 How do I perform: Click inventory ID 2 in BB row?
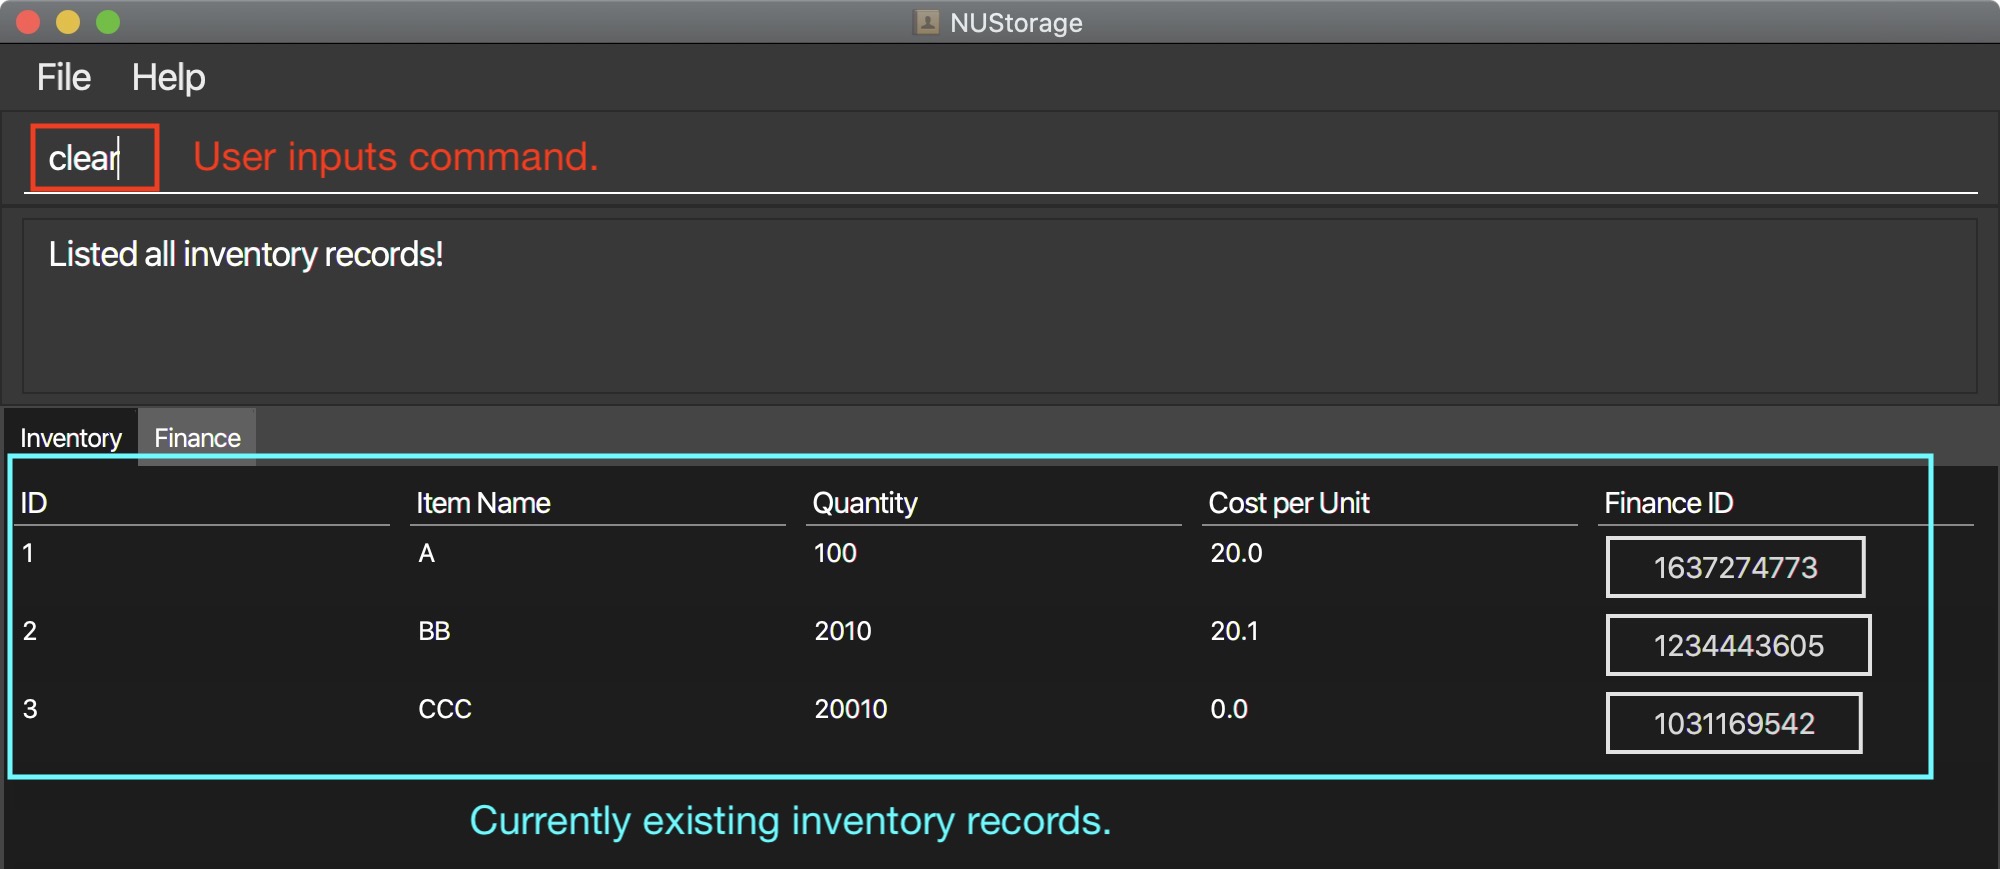(30, 631)
